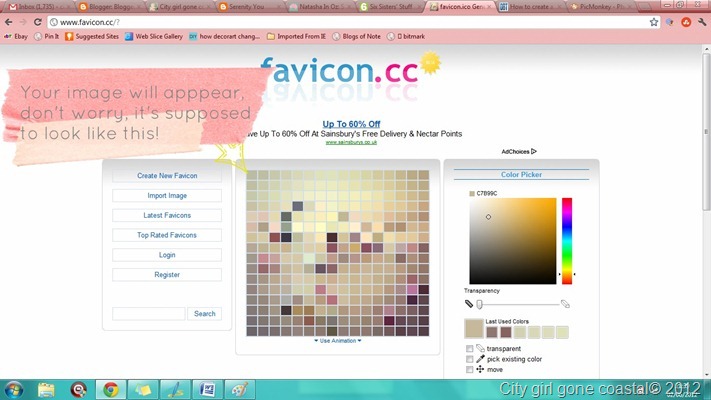The width and height of the screenshot is (711, 400).
Task: Open the Up To 60% Off ad link
Action: pos(351,124)
